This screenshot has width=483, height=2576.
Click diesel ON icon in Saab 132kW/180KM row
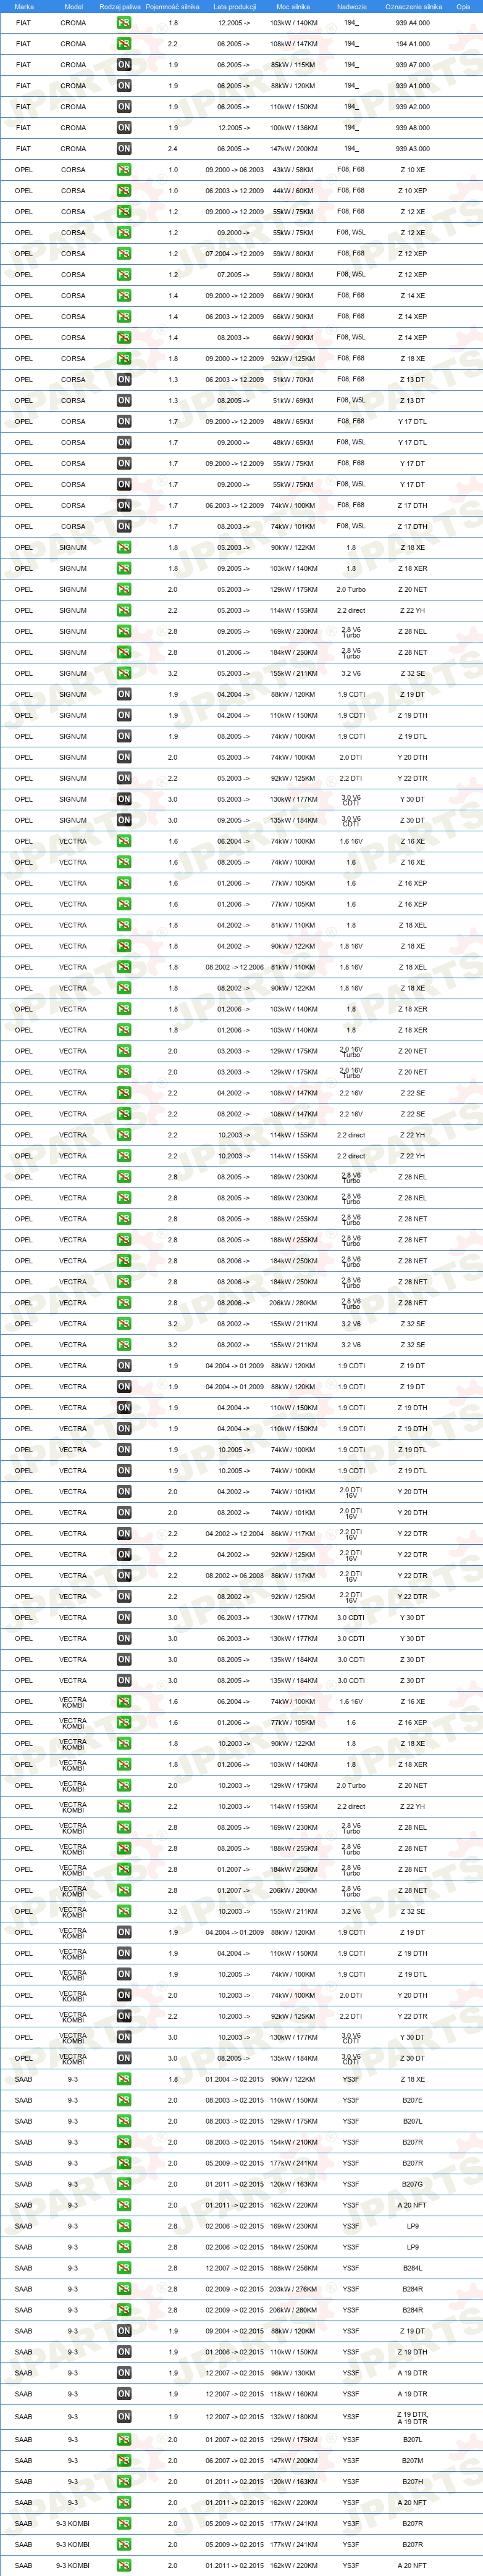[x=123, y=2416]
